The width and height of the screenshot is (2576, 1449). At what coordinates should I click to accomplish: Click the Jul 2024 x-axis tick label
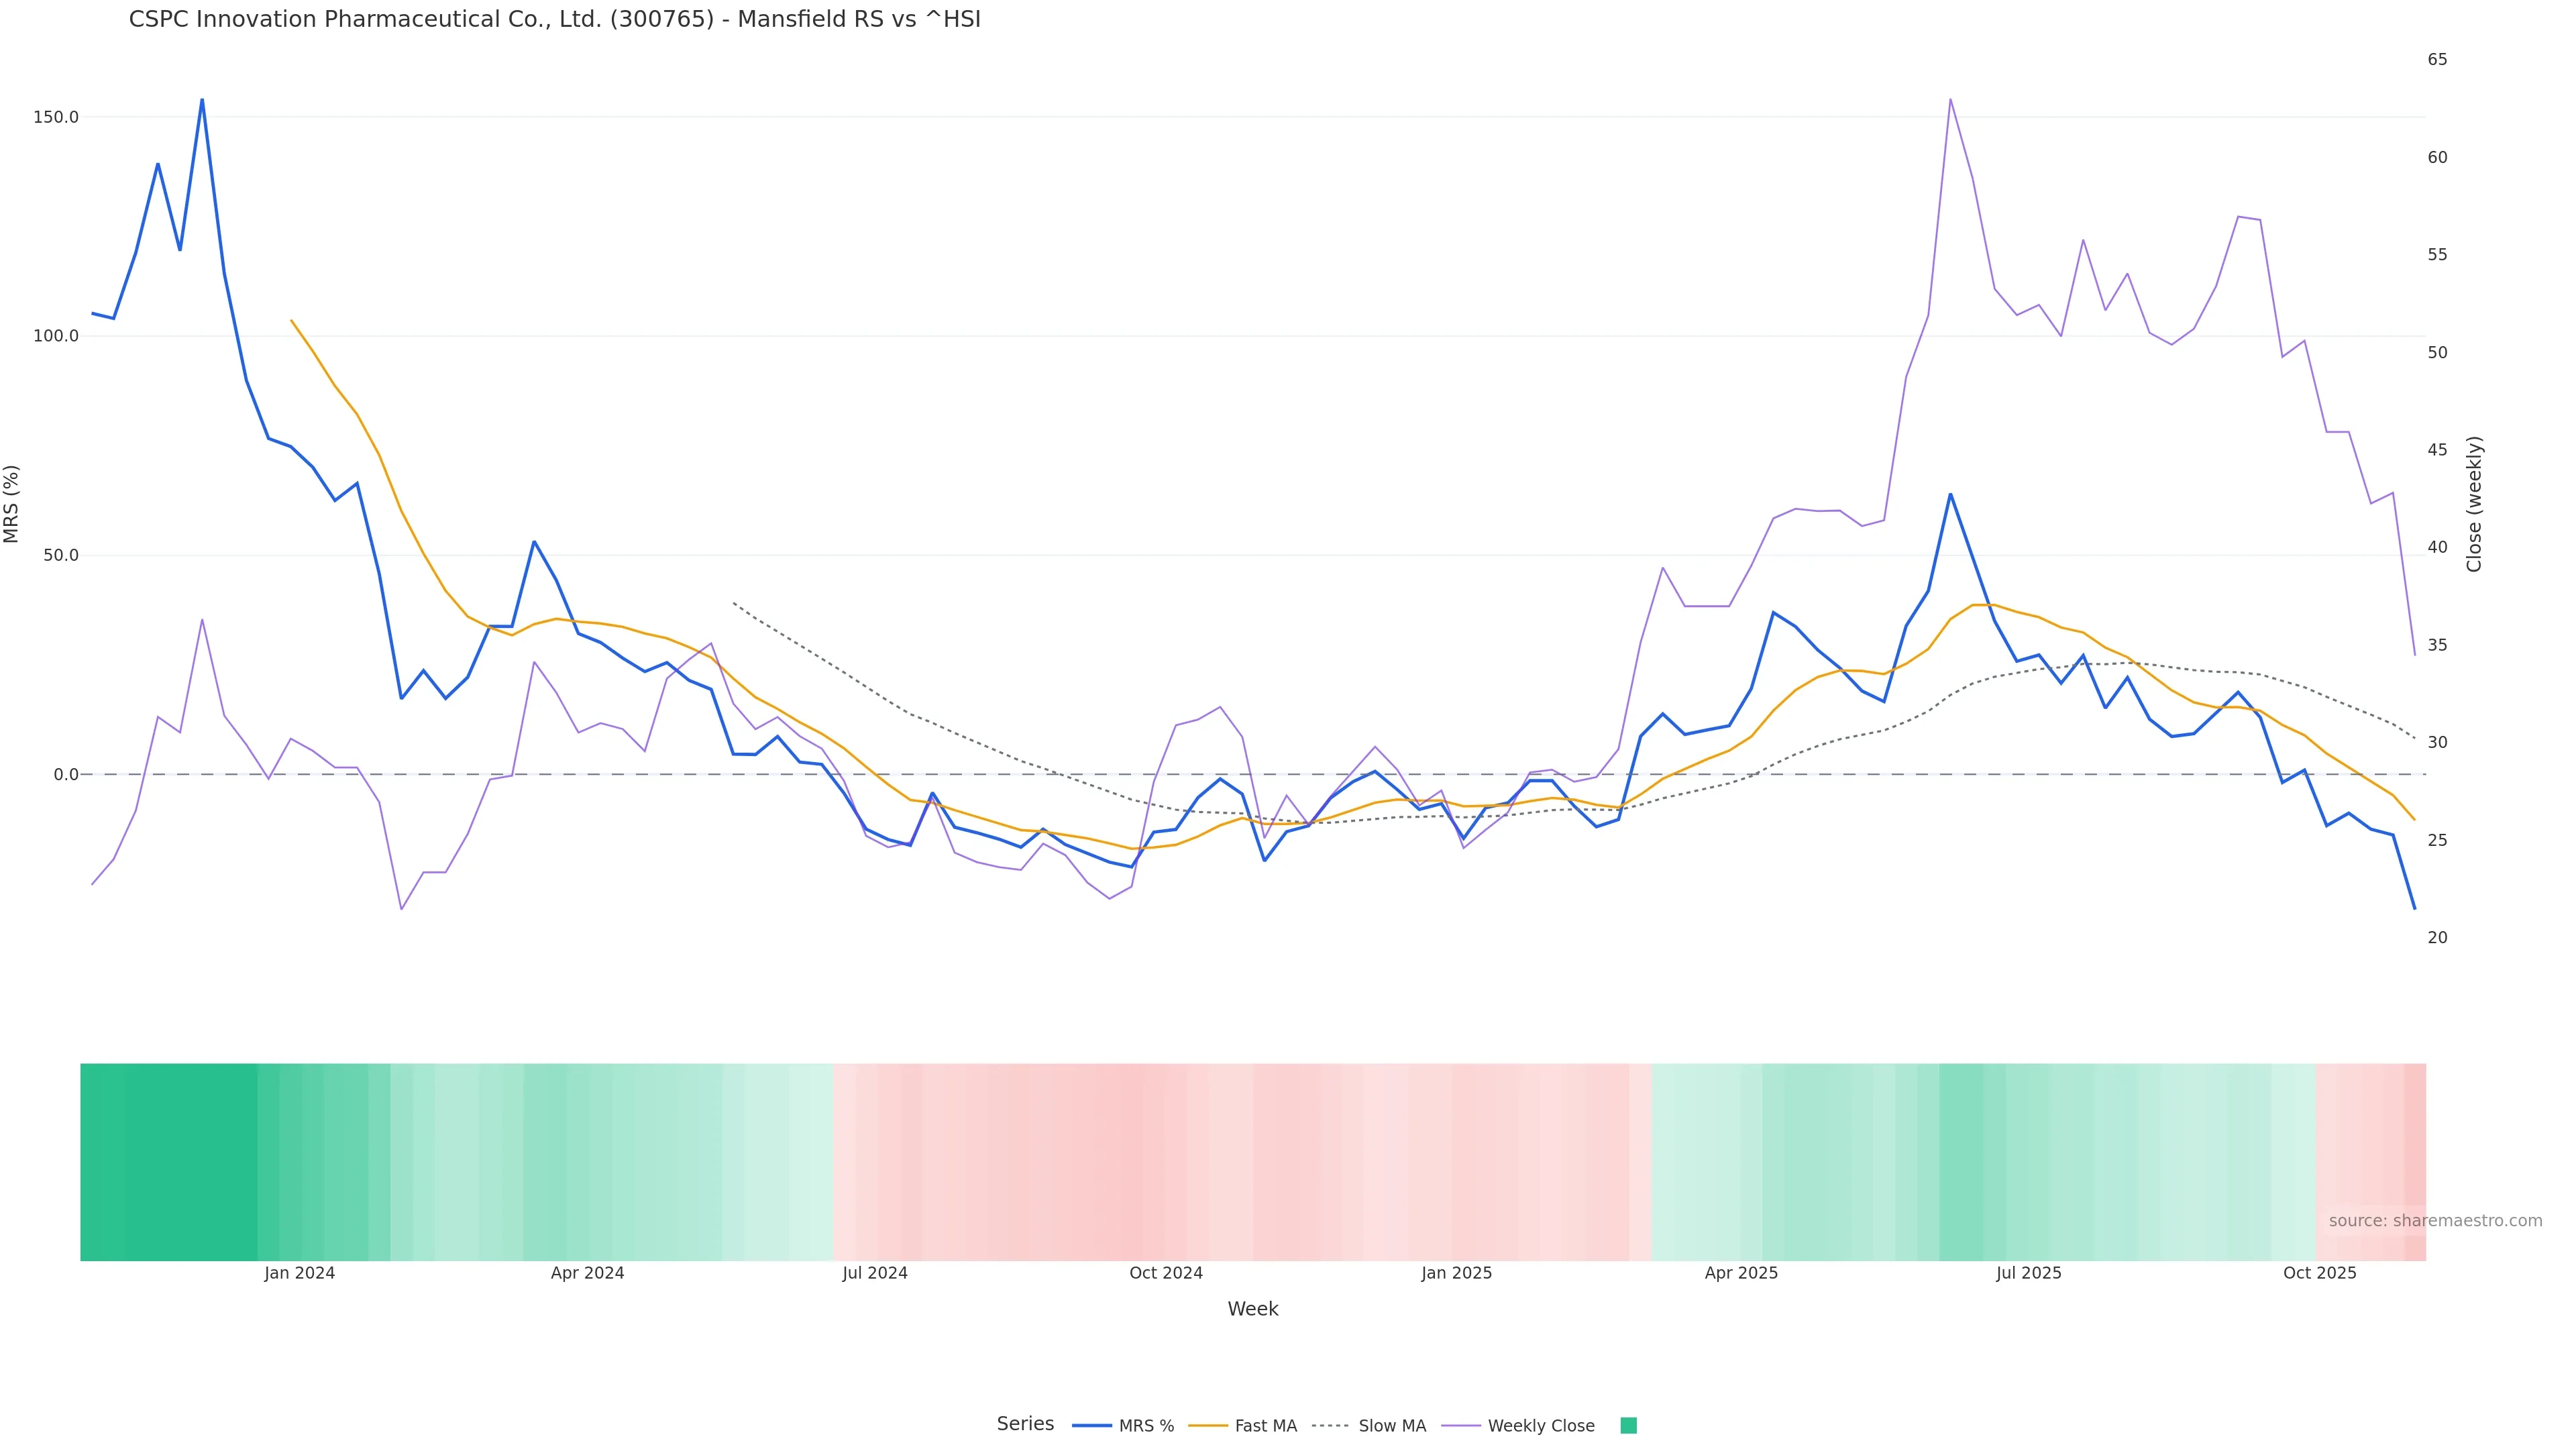(x=874, y=1273)
